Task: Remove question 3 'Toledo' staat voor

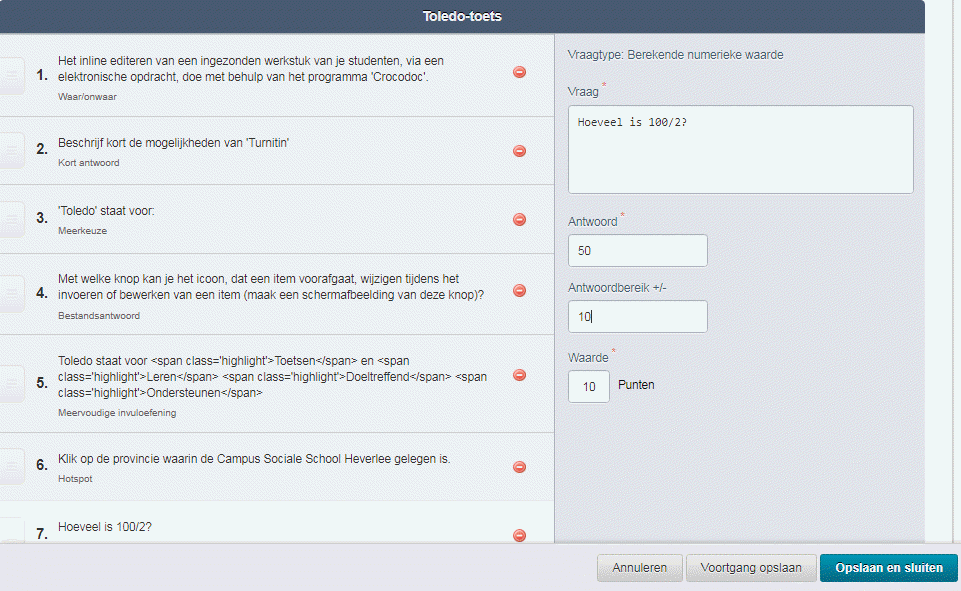Action: click(x=519, y=219)
